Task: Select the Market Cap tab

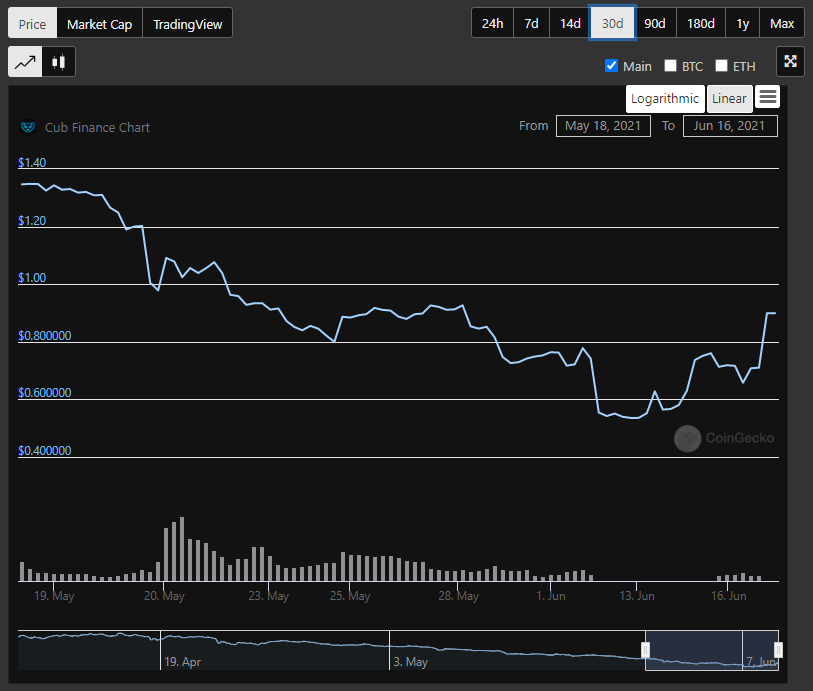Action: 100,24
